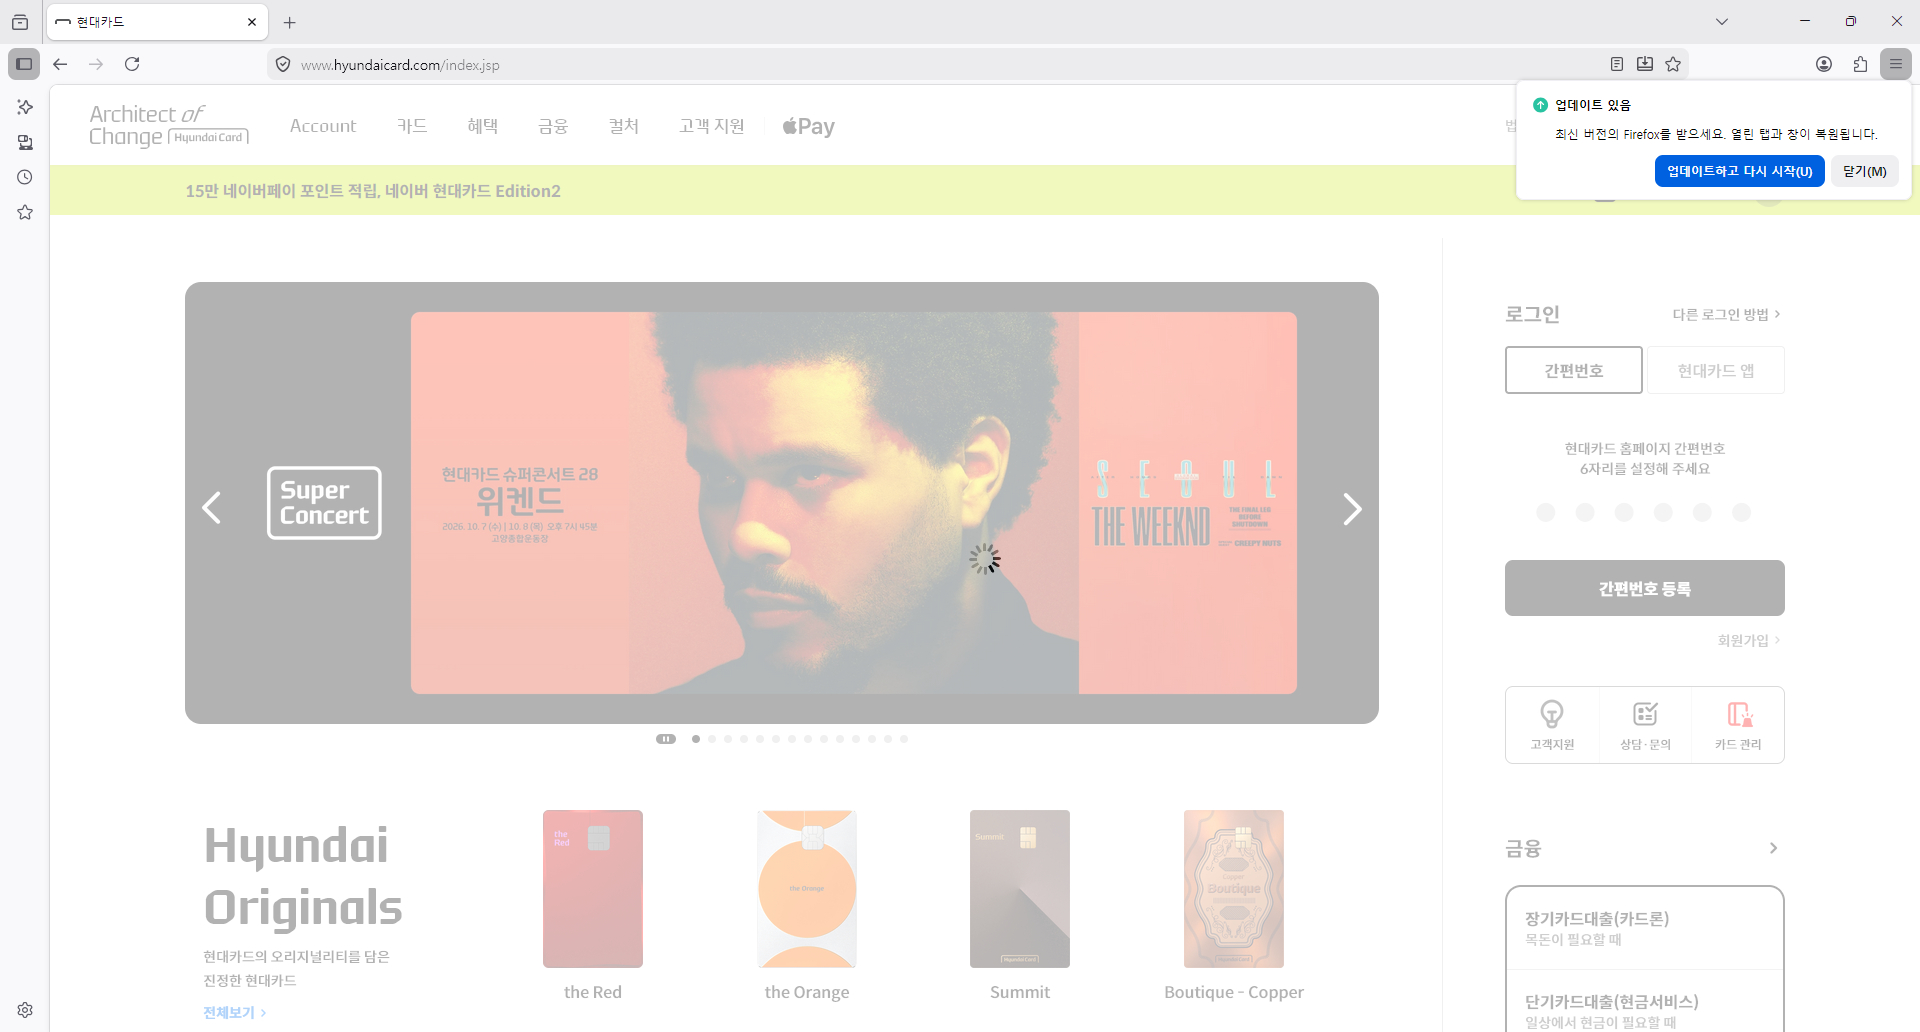Show the next carousel banner
The width and height of the screenshot is (1920, 1032).
tap(1352, 509)
